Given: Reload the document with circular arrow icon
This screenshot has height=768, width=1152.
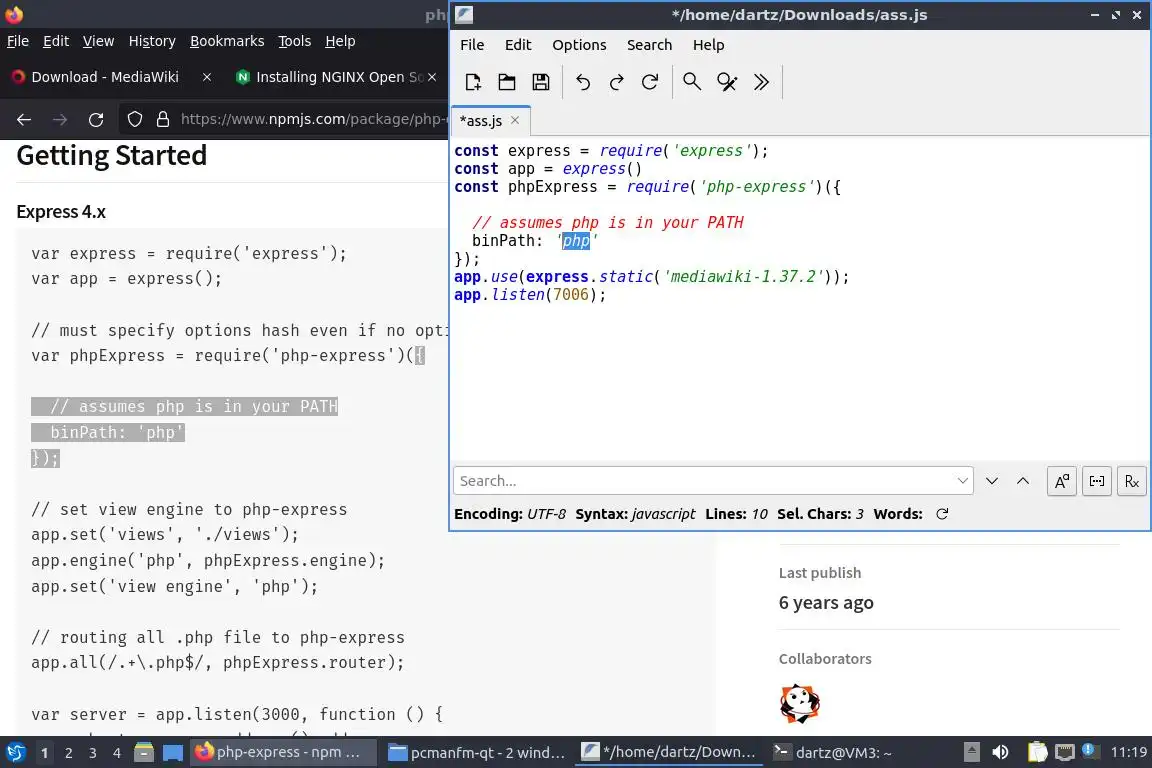Looking at the screenshot, I should [650, 82].
